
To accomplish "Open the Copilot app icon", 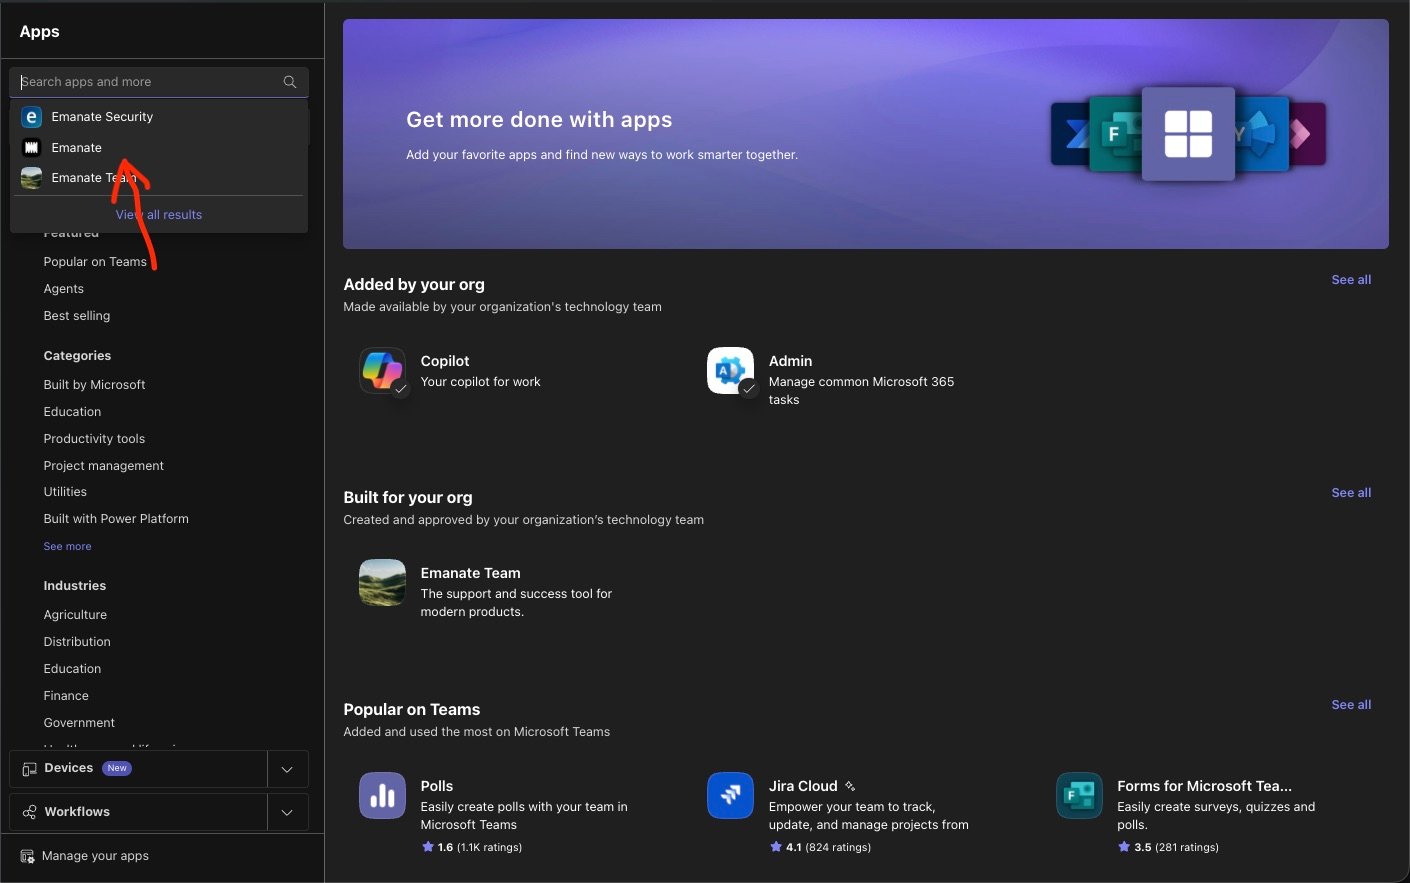I will [383, 371].
